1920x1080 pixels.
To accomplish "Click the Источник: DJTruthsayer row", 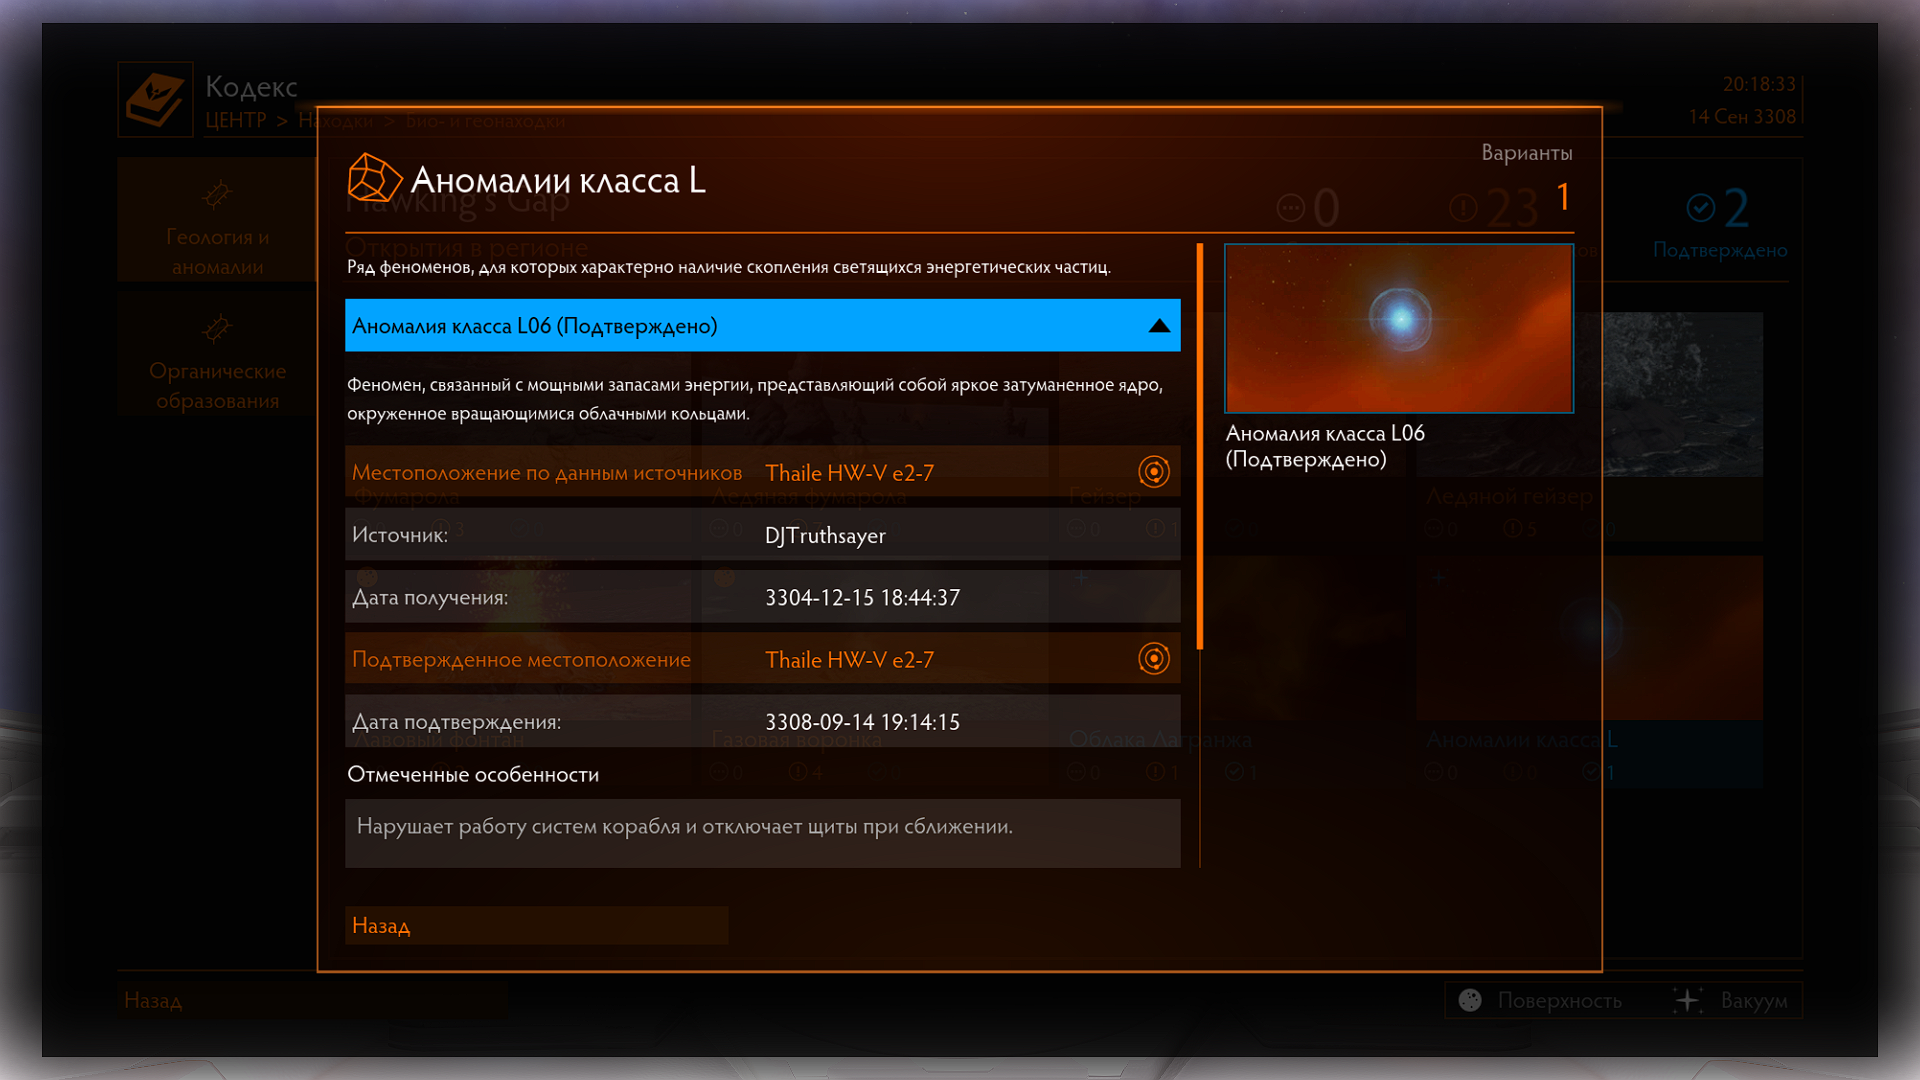I will click(762, 535).
